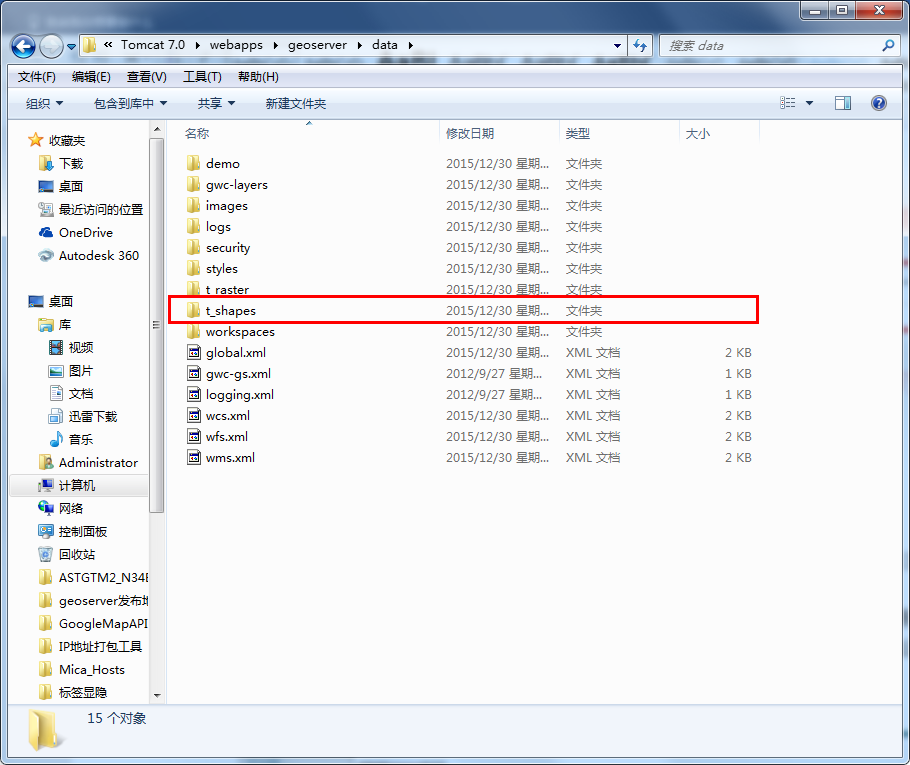The height and width of the screenshot is (765, 910).
Task: Select 库 in the navigation tree
Action: pyautogui.click(x=65, y=324)
